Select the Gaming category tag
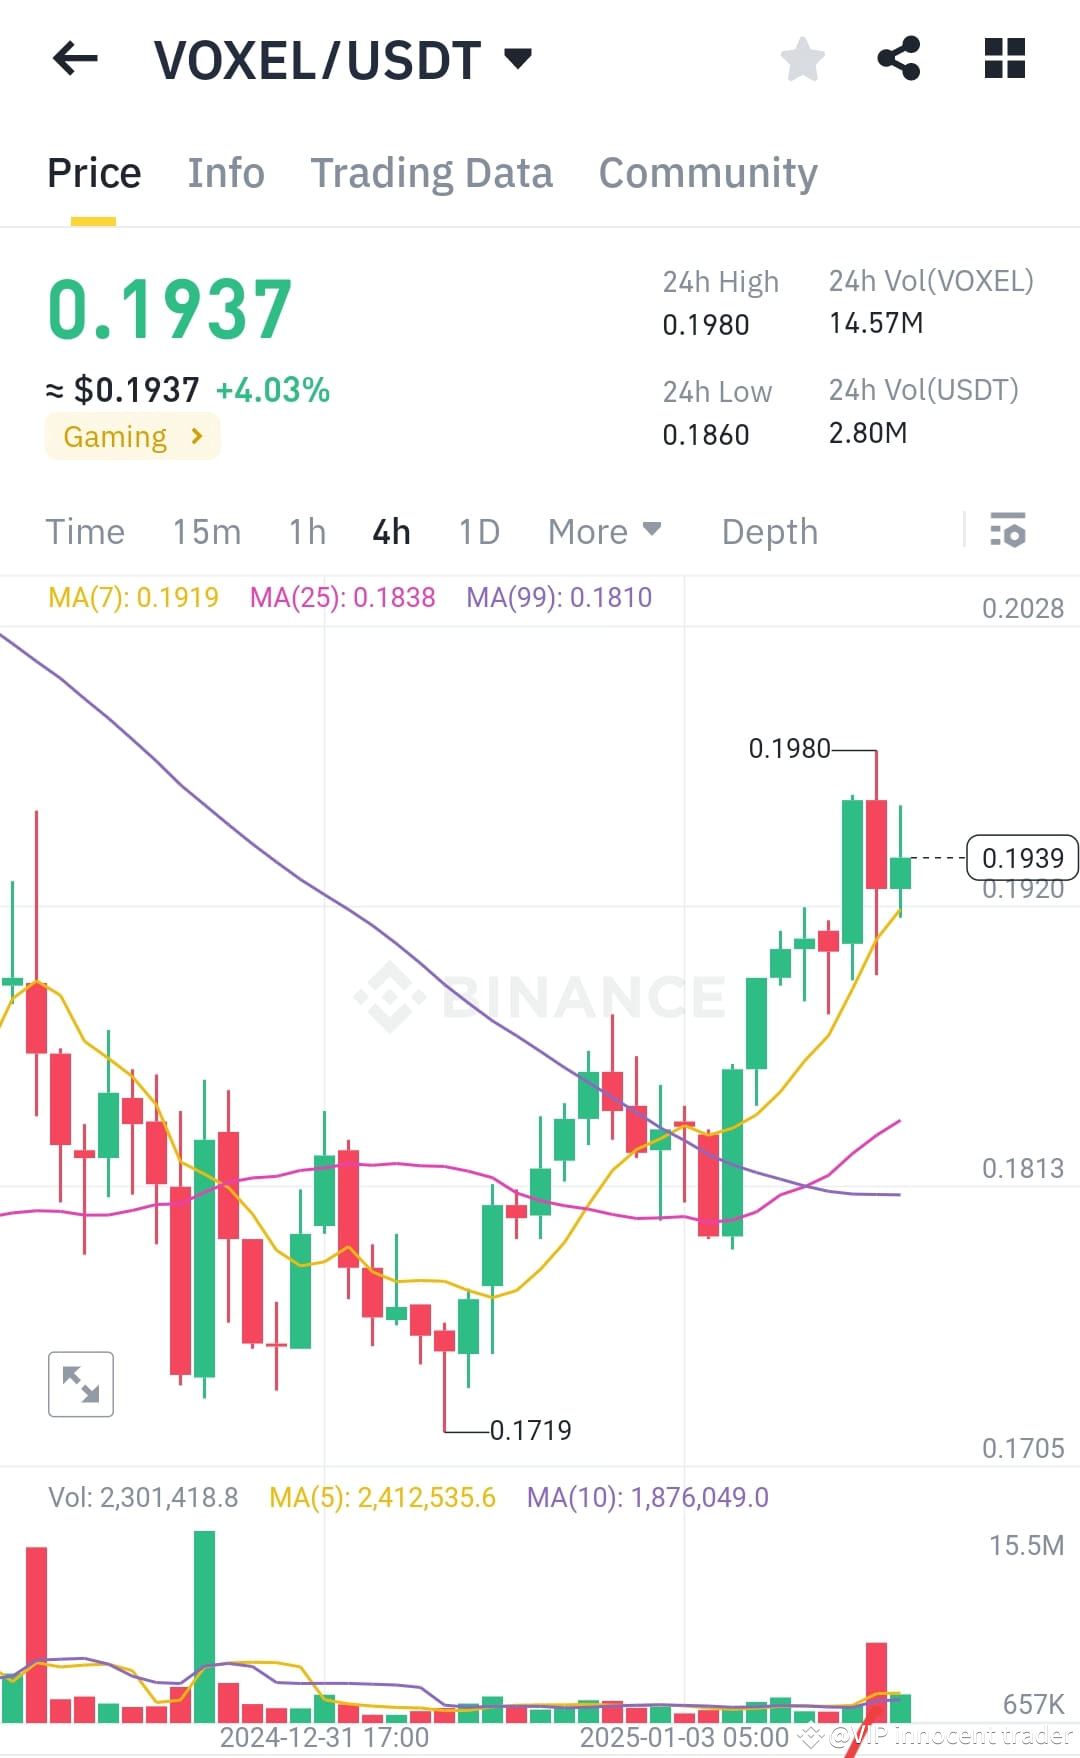The width and height of the screenshot is (1080, 1758). pos(131,436)
